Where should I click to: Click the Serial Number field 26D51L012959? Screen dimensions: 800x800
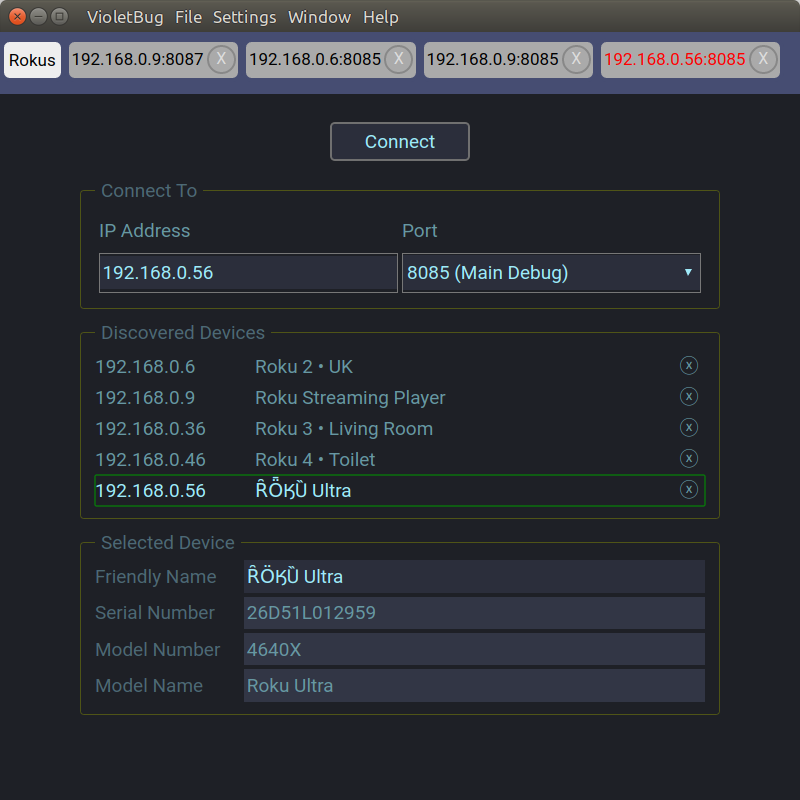(x=474, y=613)
